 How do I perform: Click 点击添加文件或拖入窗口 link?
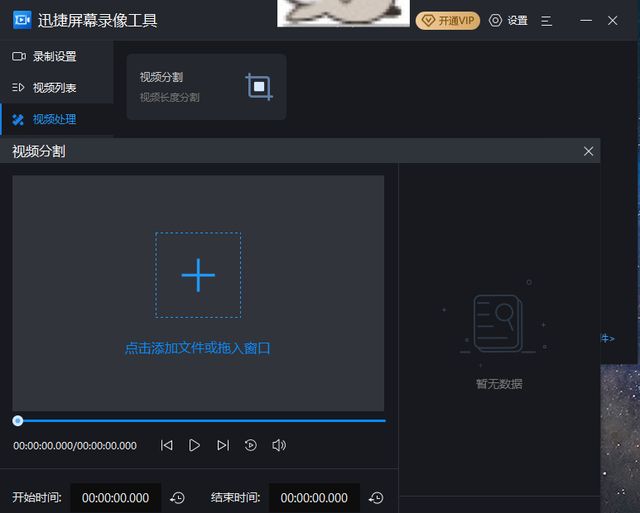click(198, 348)
